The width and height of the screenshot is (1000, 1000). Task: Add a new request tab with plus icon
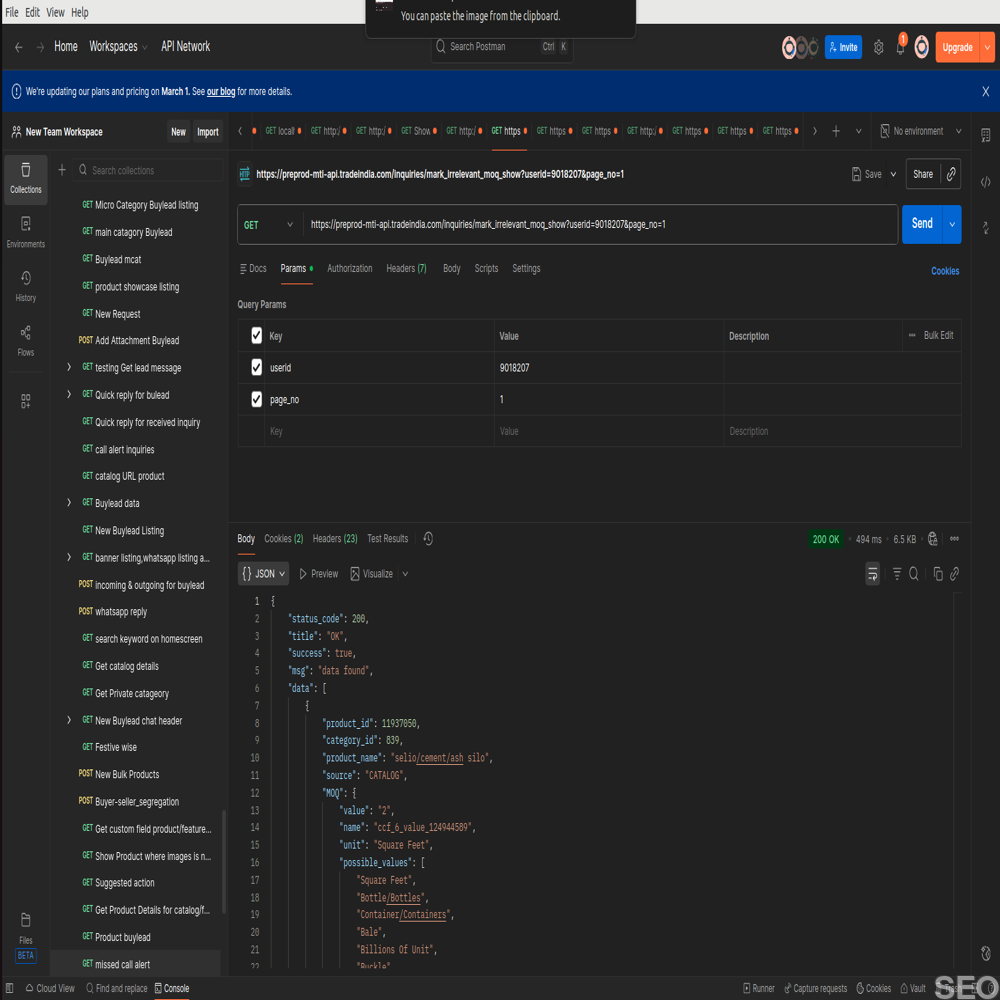pyautogui.click(x=835, y=131)
